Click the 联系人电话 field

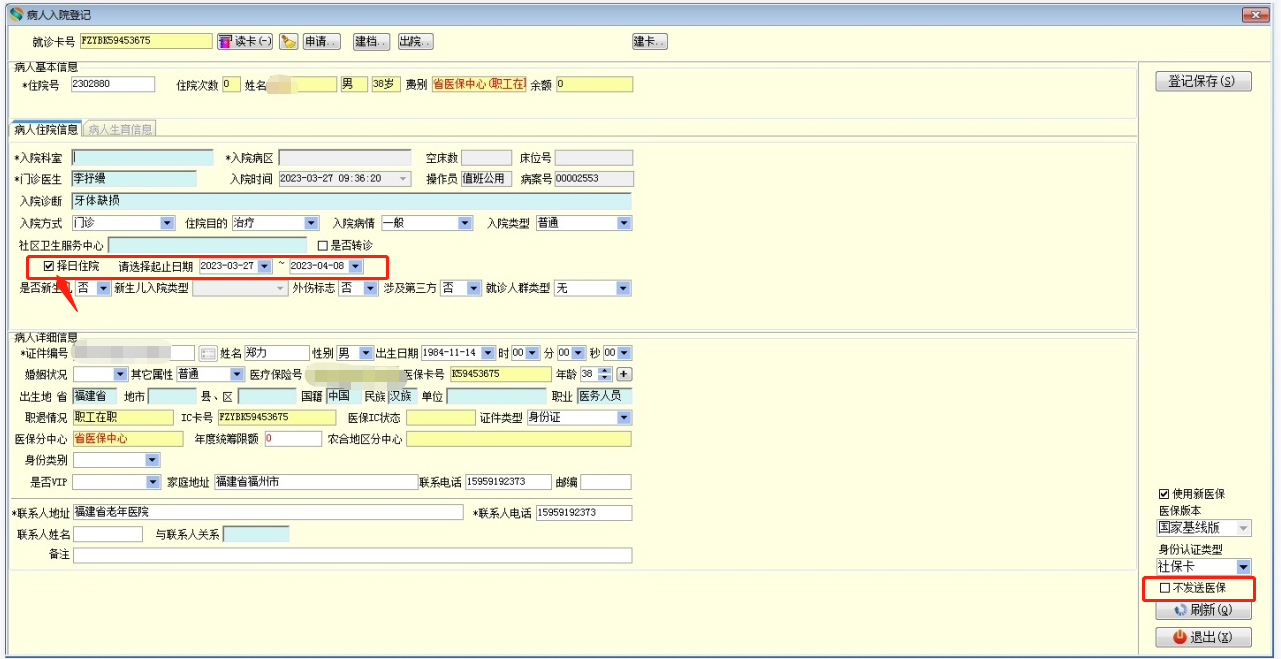(x=584, y=512)
